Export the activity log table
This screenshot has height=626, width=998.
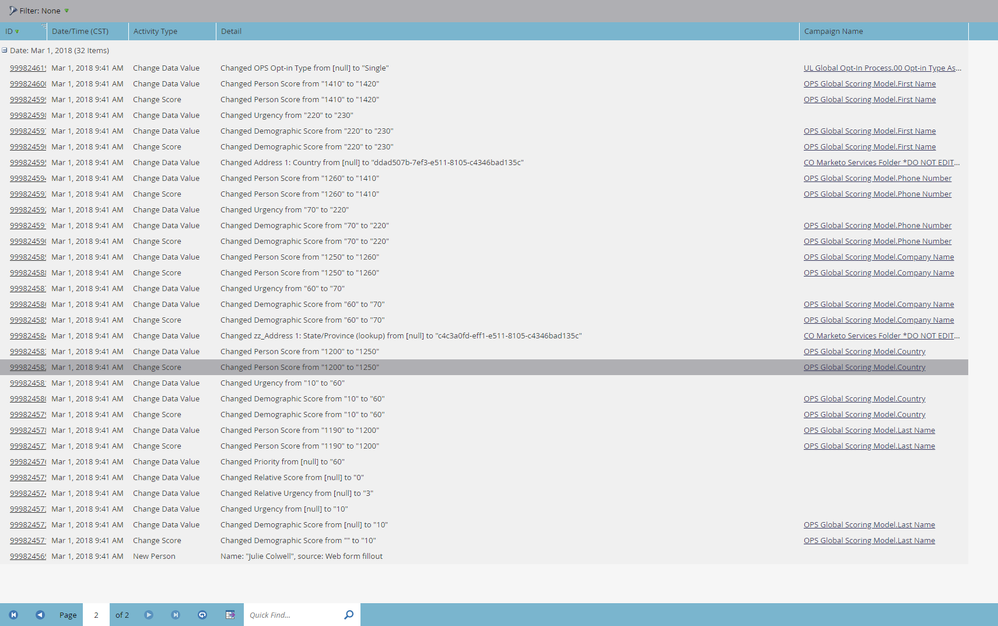tap(230, 615)
